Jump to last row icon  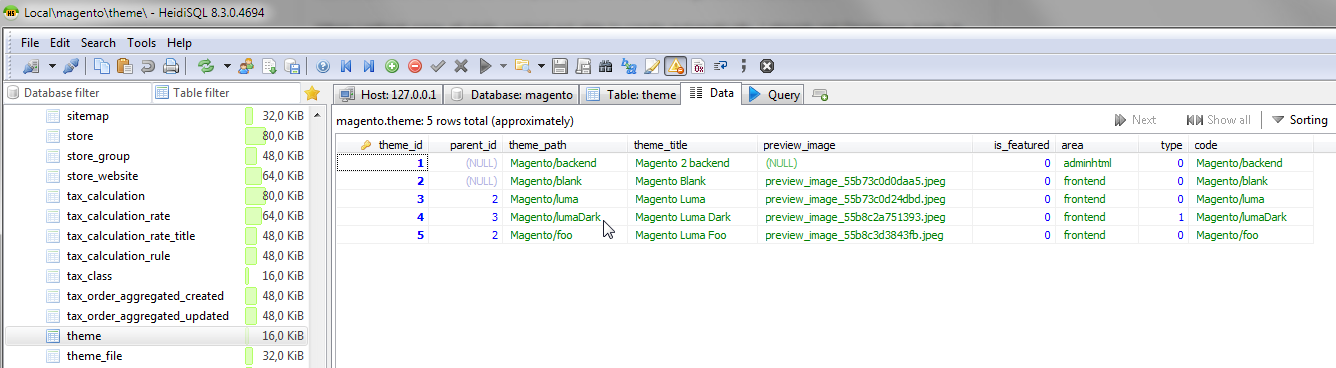tap(369, 66)
